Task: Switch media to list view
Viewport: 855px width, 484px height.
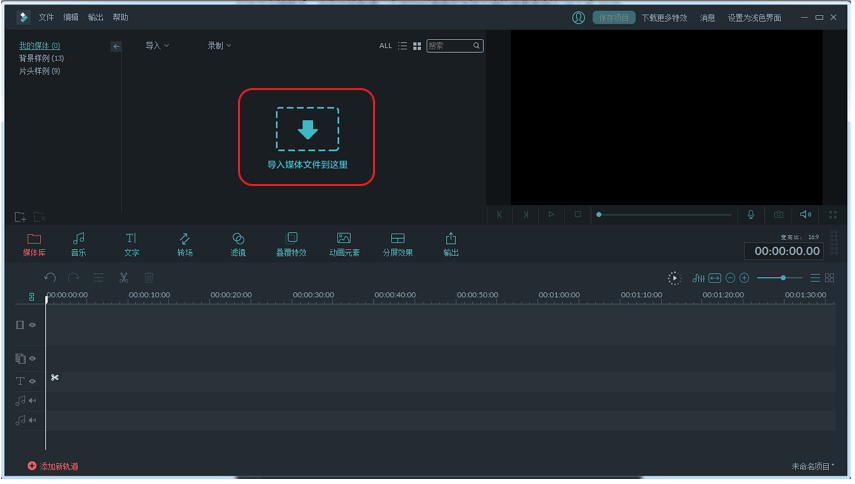Action: tap(402, 46)
